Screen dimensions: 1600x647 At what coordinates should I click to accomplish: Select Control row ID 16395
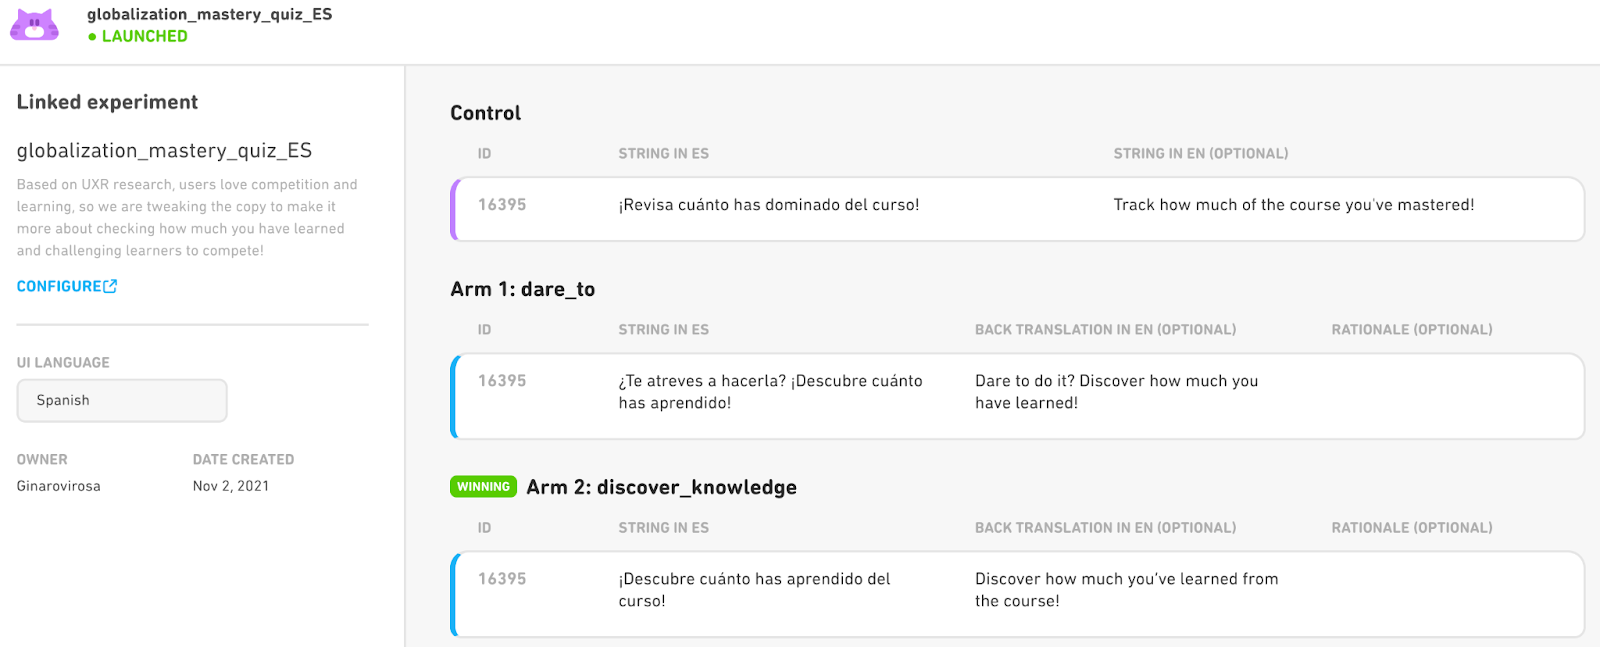click(x=502, y=205)
